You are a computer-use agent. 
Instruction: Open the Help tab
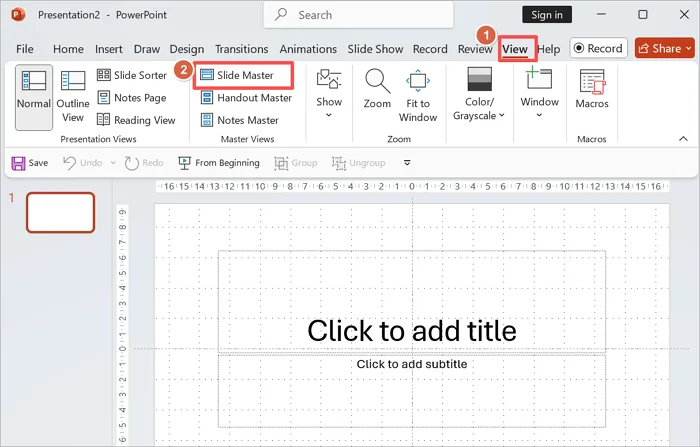click(x=549, y=49)
